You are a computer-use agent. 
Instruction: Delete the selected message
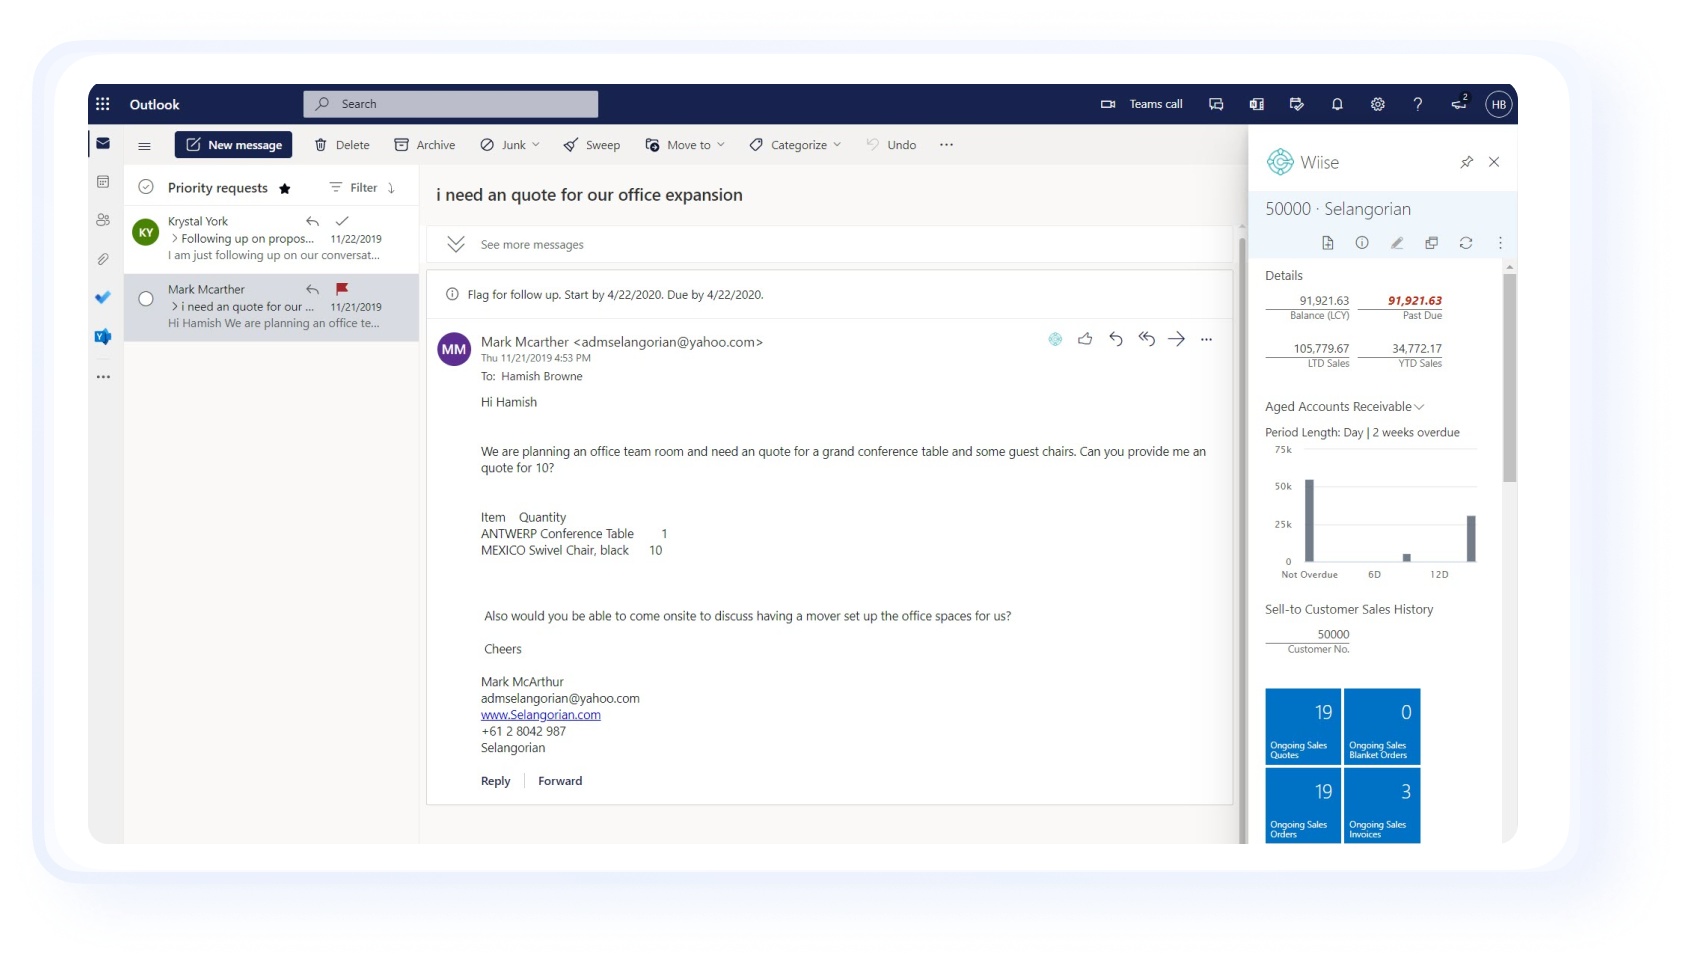point(342,145)
